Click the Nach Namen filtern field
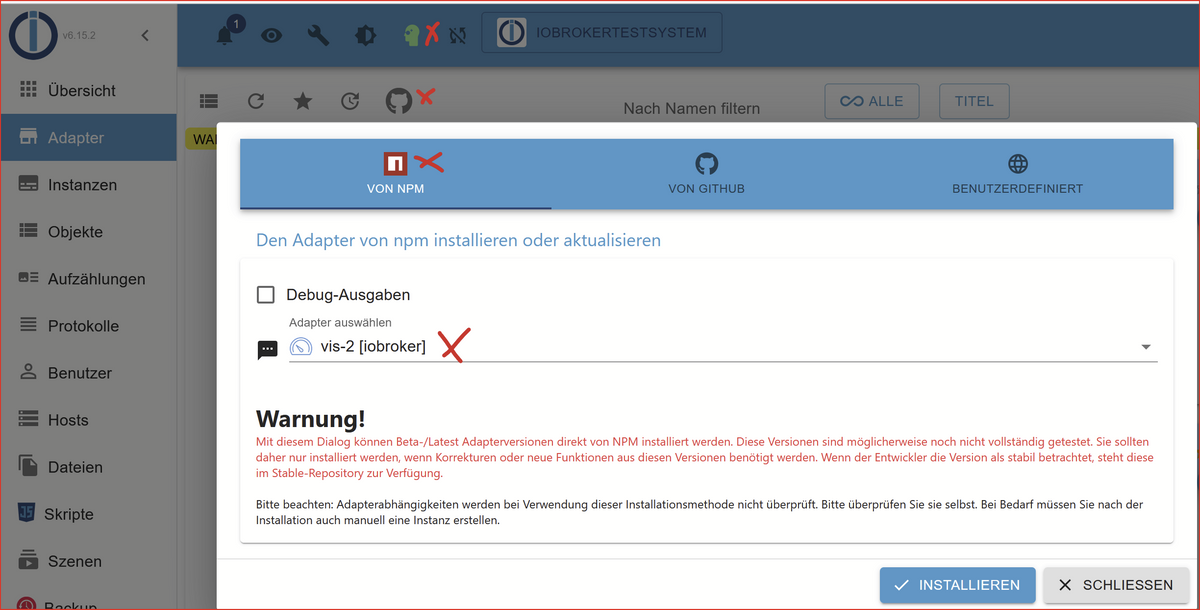 692,108
